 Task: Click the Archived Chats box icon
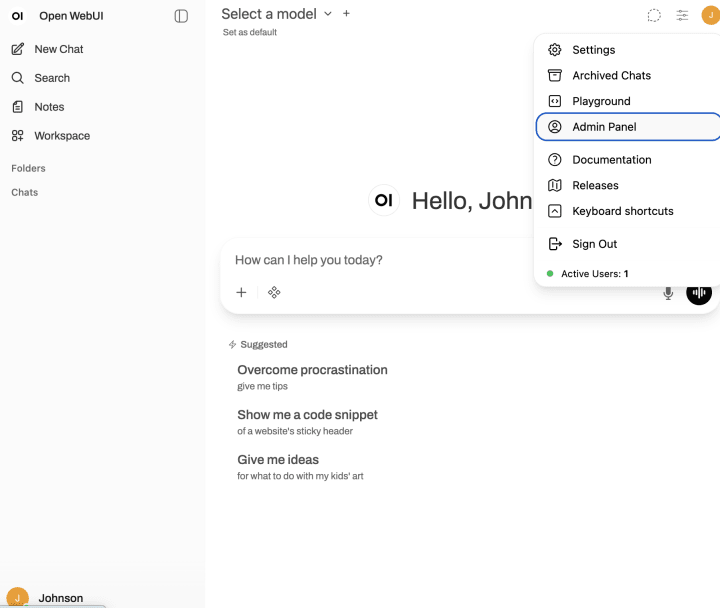click(x=555, y=75)
